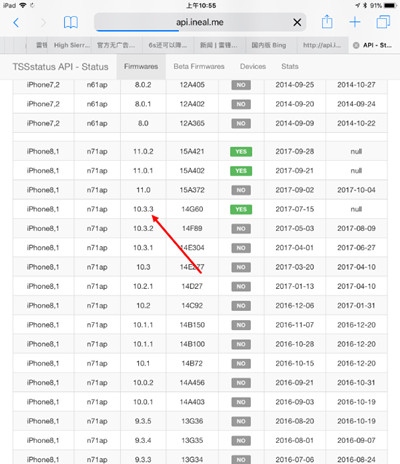Select date cell 2016-09-07
This screenshot has width=400, height=464.
356,440
